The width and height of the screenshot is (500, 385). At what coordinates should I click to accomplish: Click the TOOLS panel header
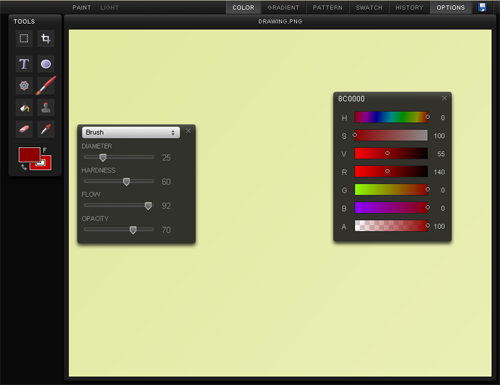pyautogui.click(x=24, y=21)
